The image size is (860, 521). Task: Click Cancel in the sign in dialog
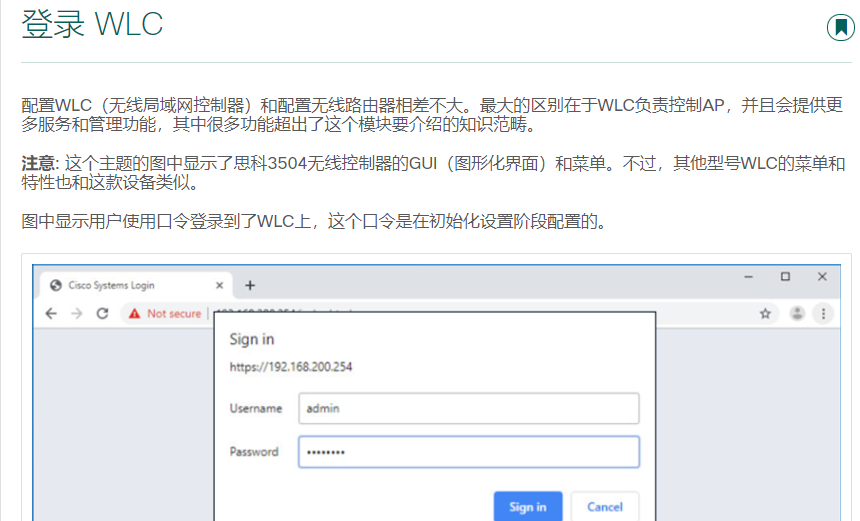coord(604,507)
